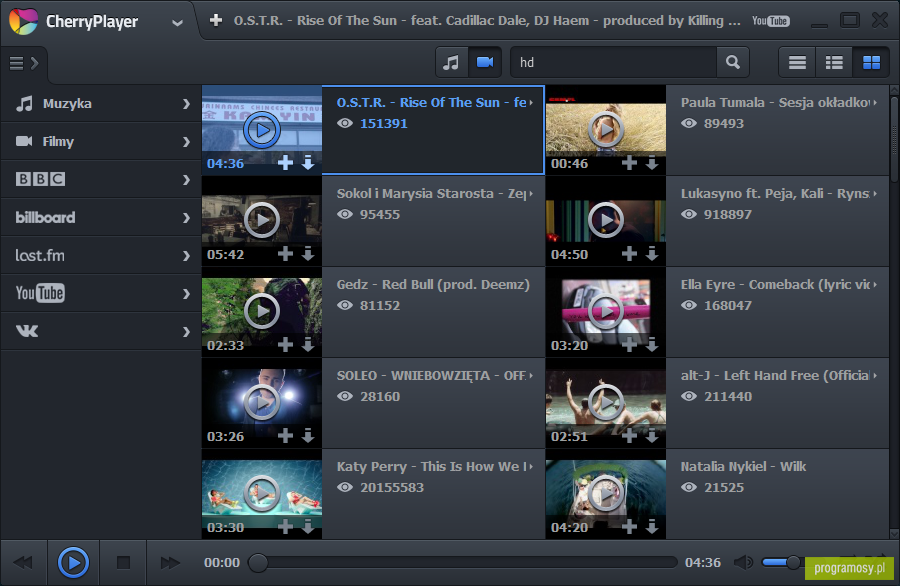Open the Filmy sidebar section

(101, 141)
